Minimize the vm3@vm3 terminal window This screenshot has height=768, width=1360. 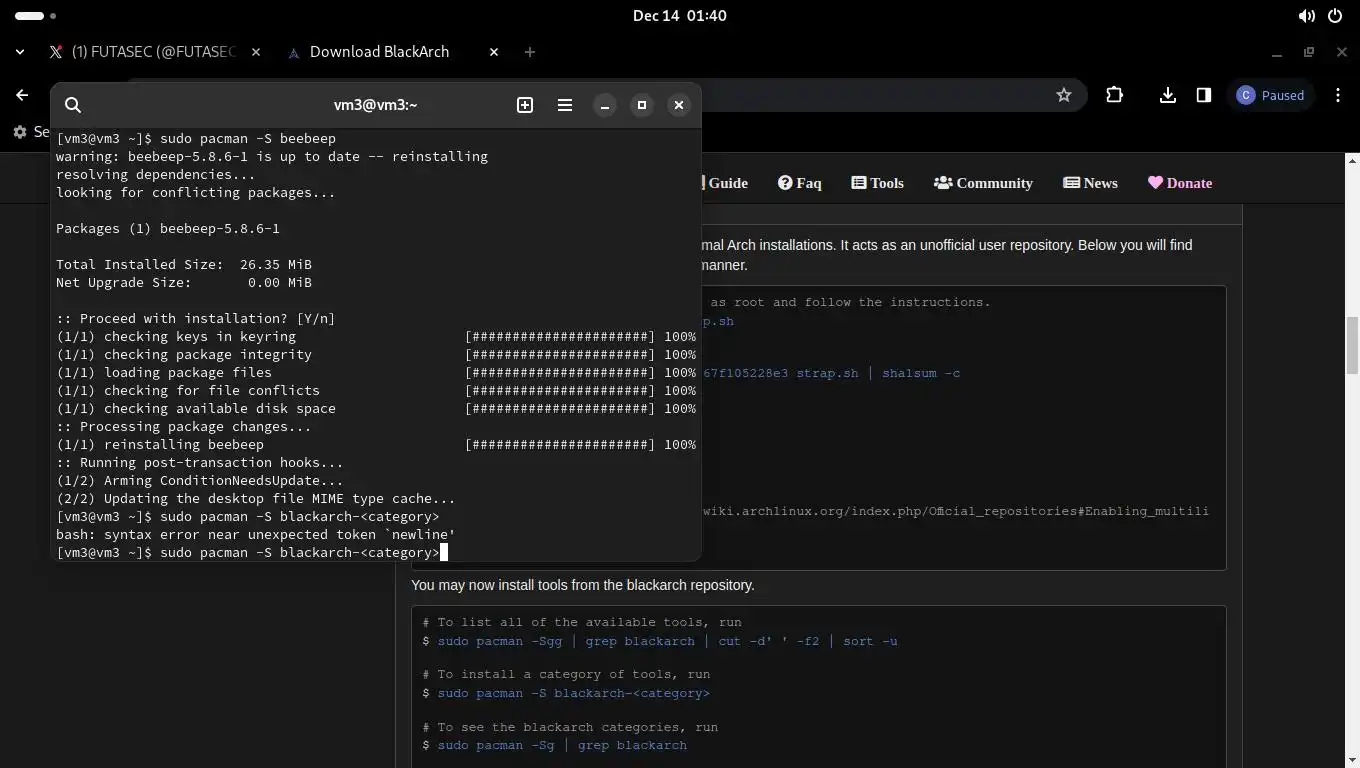pos(605,105)
